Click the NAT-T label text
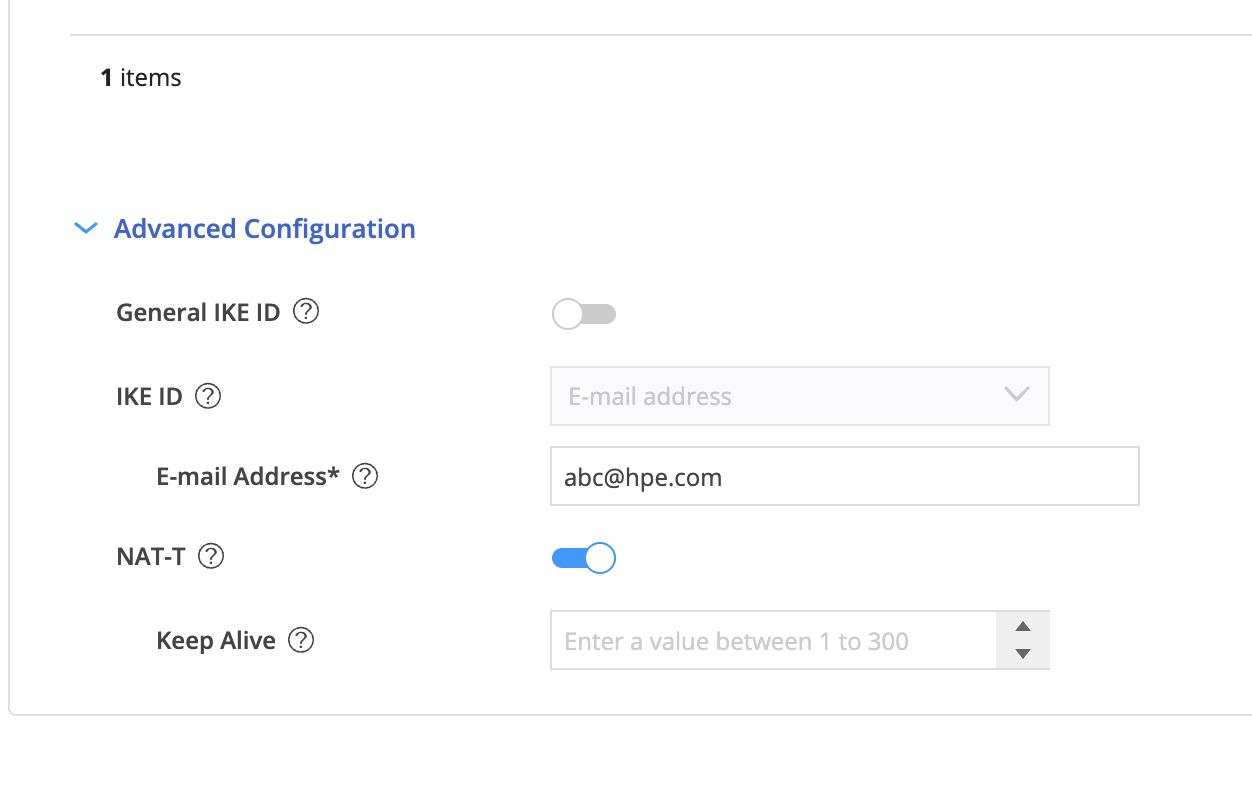Image resolution: width=1252 pixels, height=810 pixels. pyautogui.click(x=151, y=556)
